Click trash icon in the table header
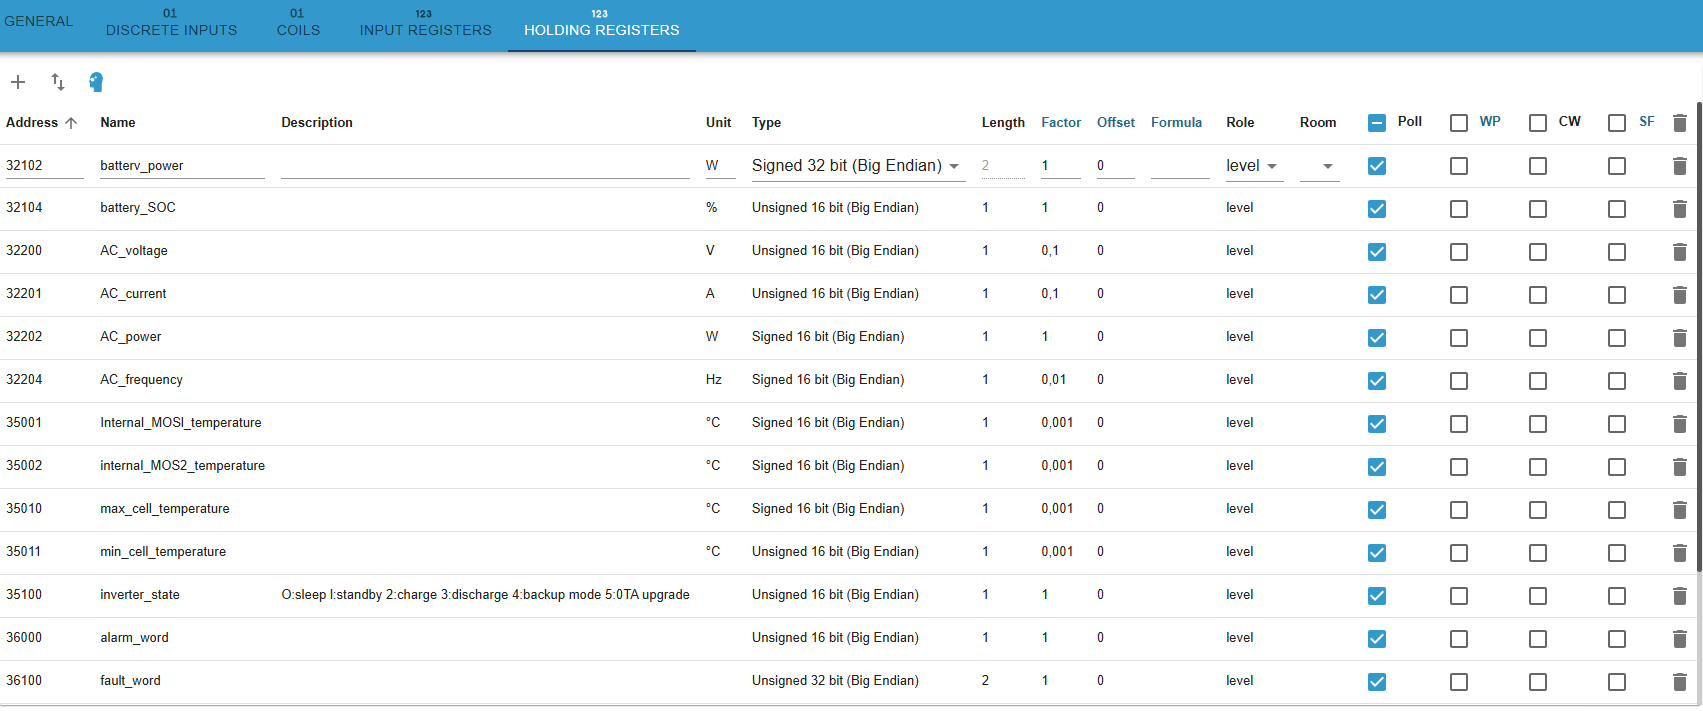 coord(1679,123)
